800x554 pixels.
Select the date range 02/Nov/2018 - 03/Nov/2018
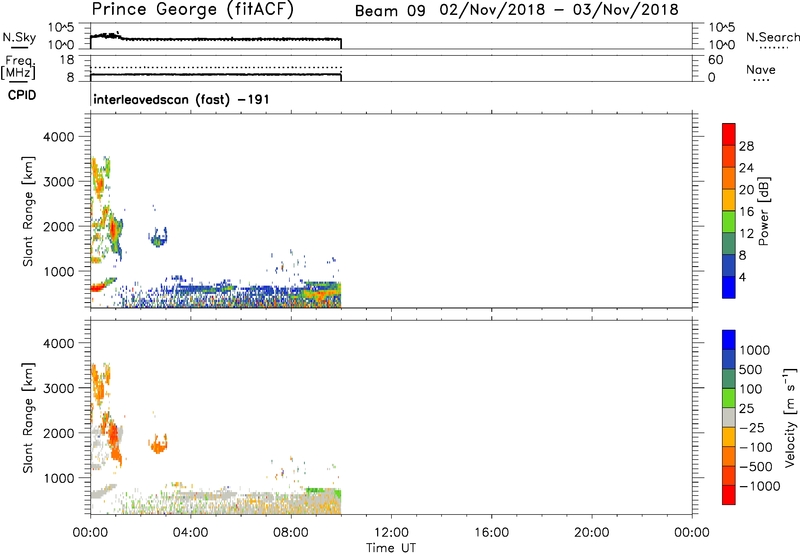[x=559, y=10]
